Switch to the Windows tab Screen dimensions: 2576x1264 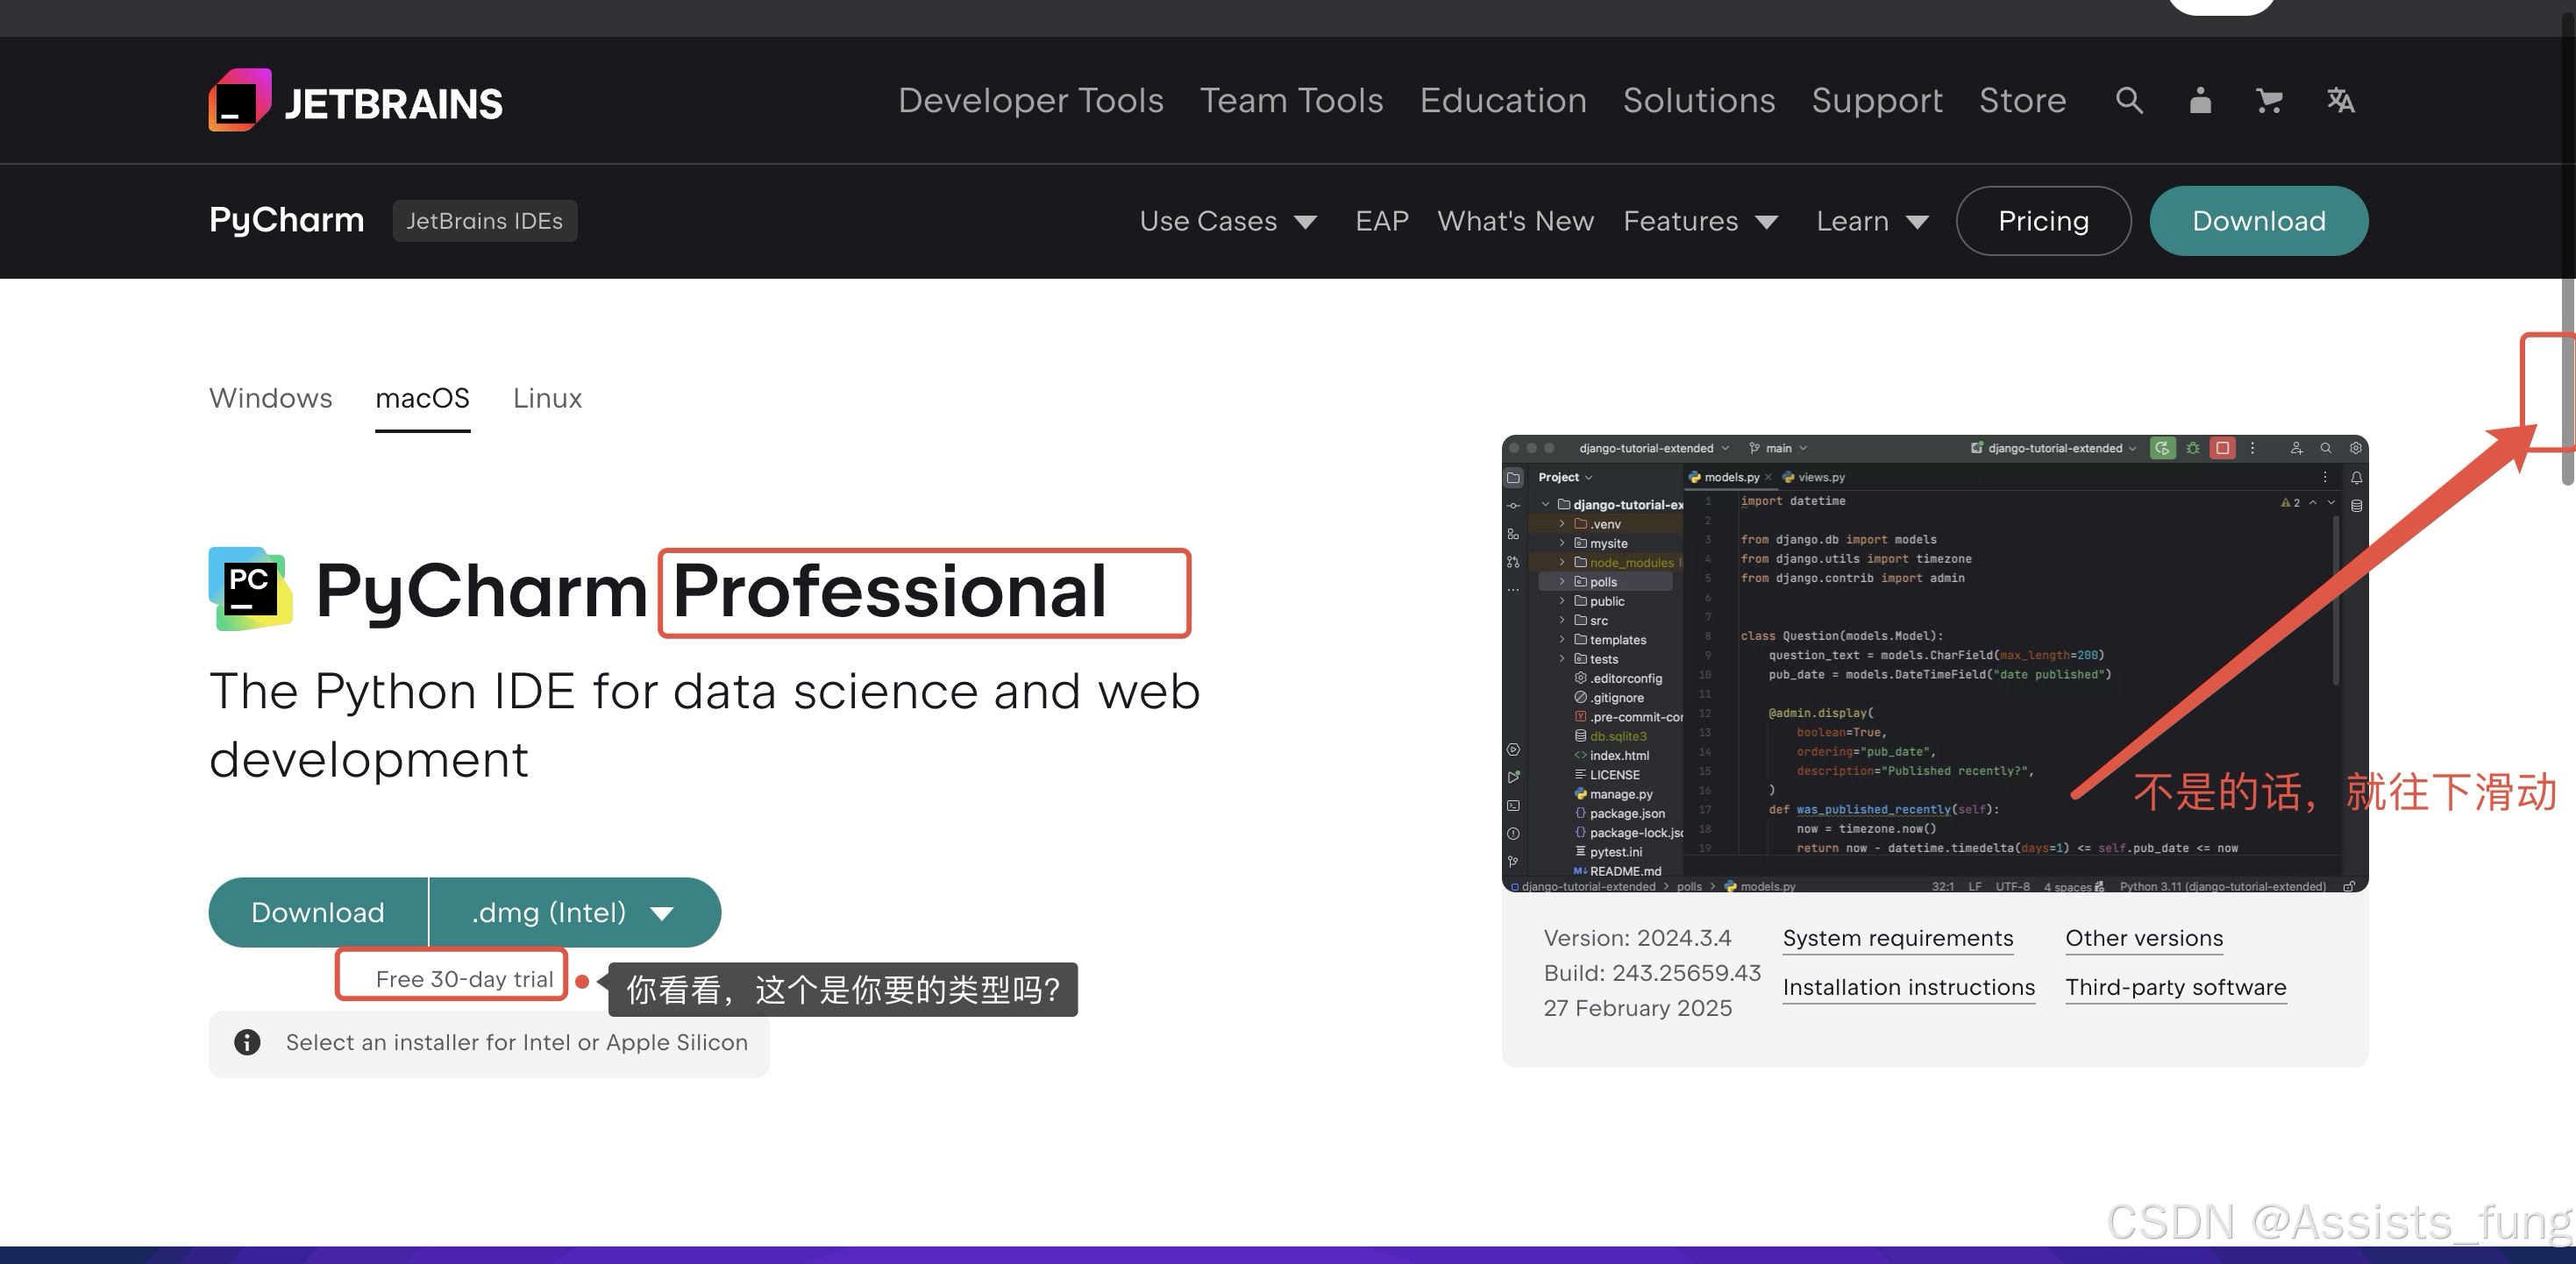point(270,398)
